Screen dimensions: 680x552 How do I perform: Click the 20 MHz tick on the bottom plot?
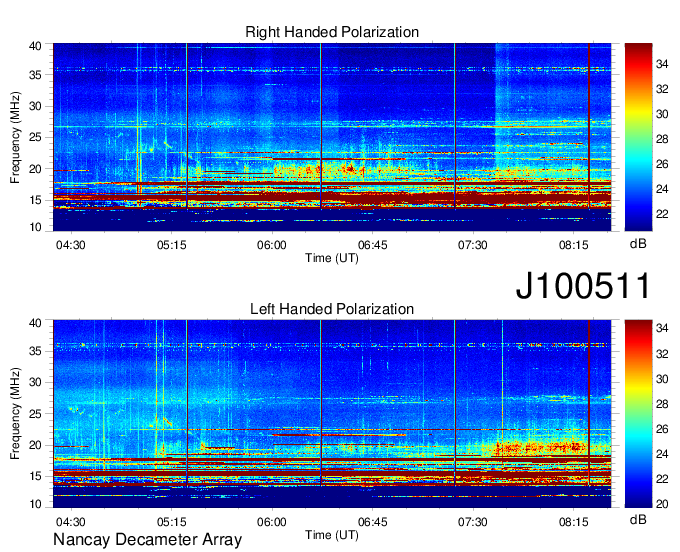[35, 445]
